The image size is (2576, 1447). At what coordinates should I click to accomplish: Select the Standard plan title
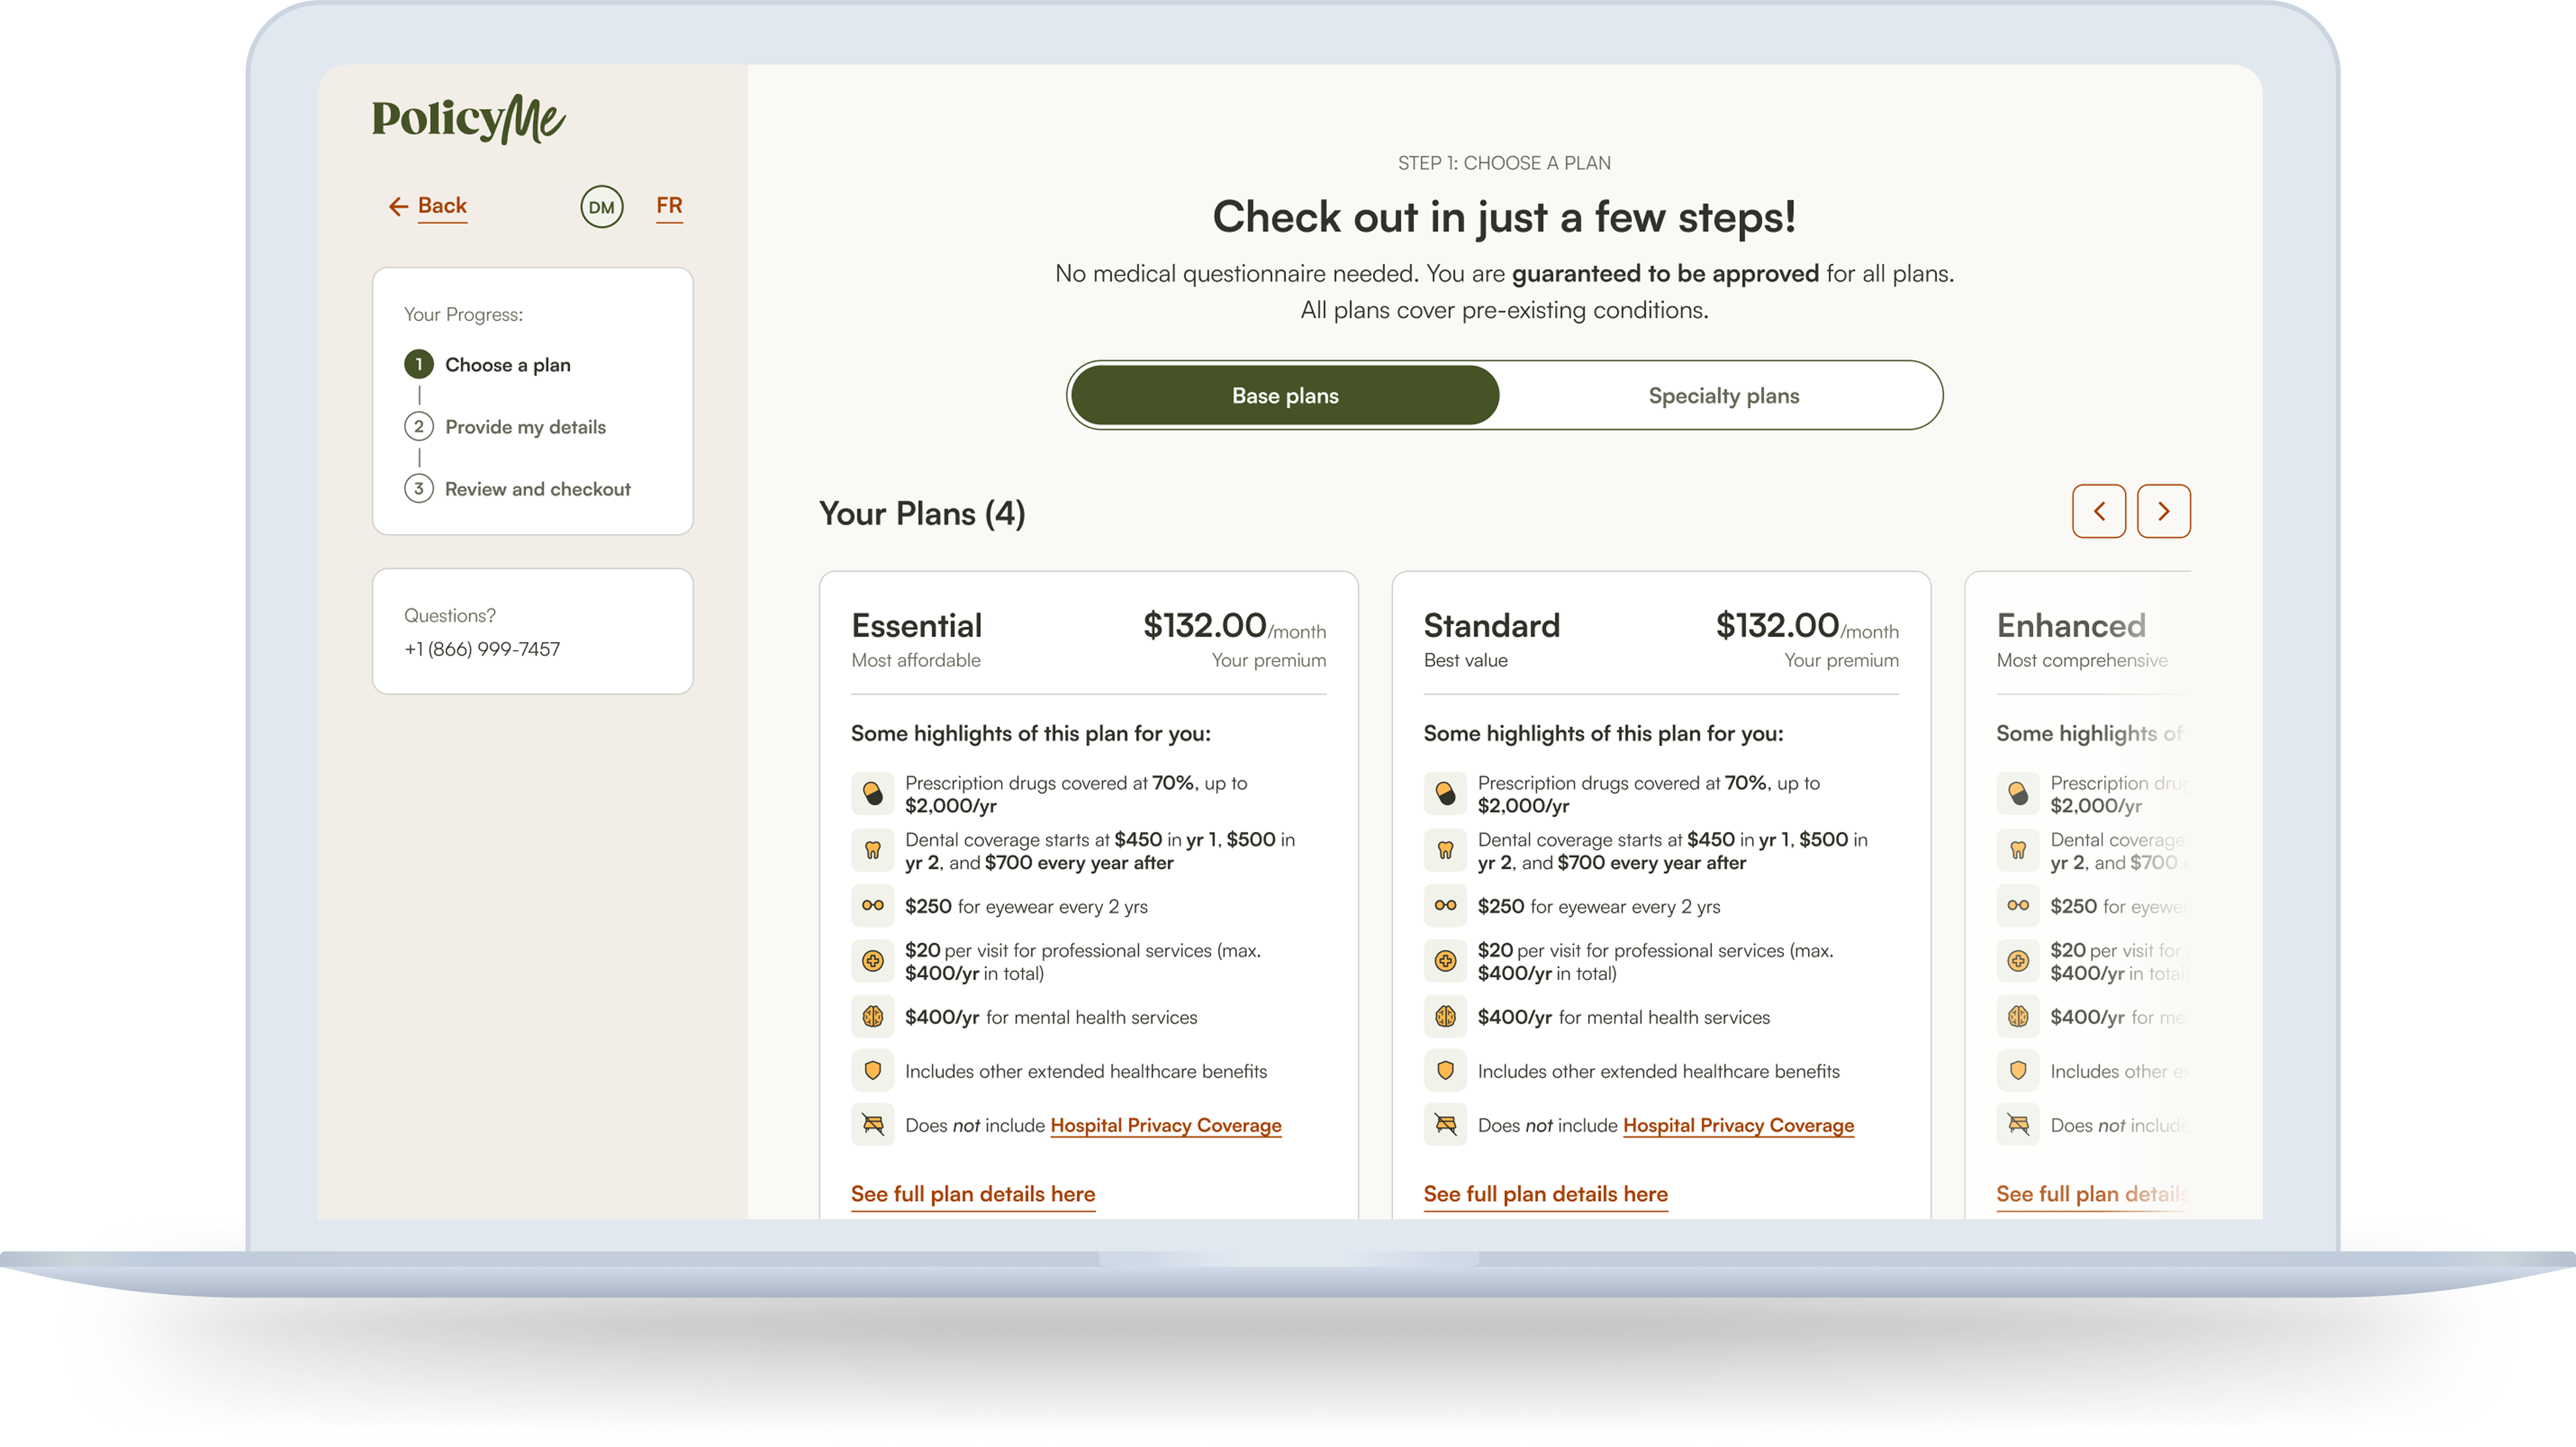pyautogui.click(x=1491, y=626)
